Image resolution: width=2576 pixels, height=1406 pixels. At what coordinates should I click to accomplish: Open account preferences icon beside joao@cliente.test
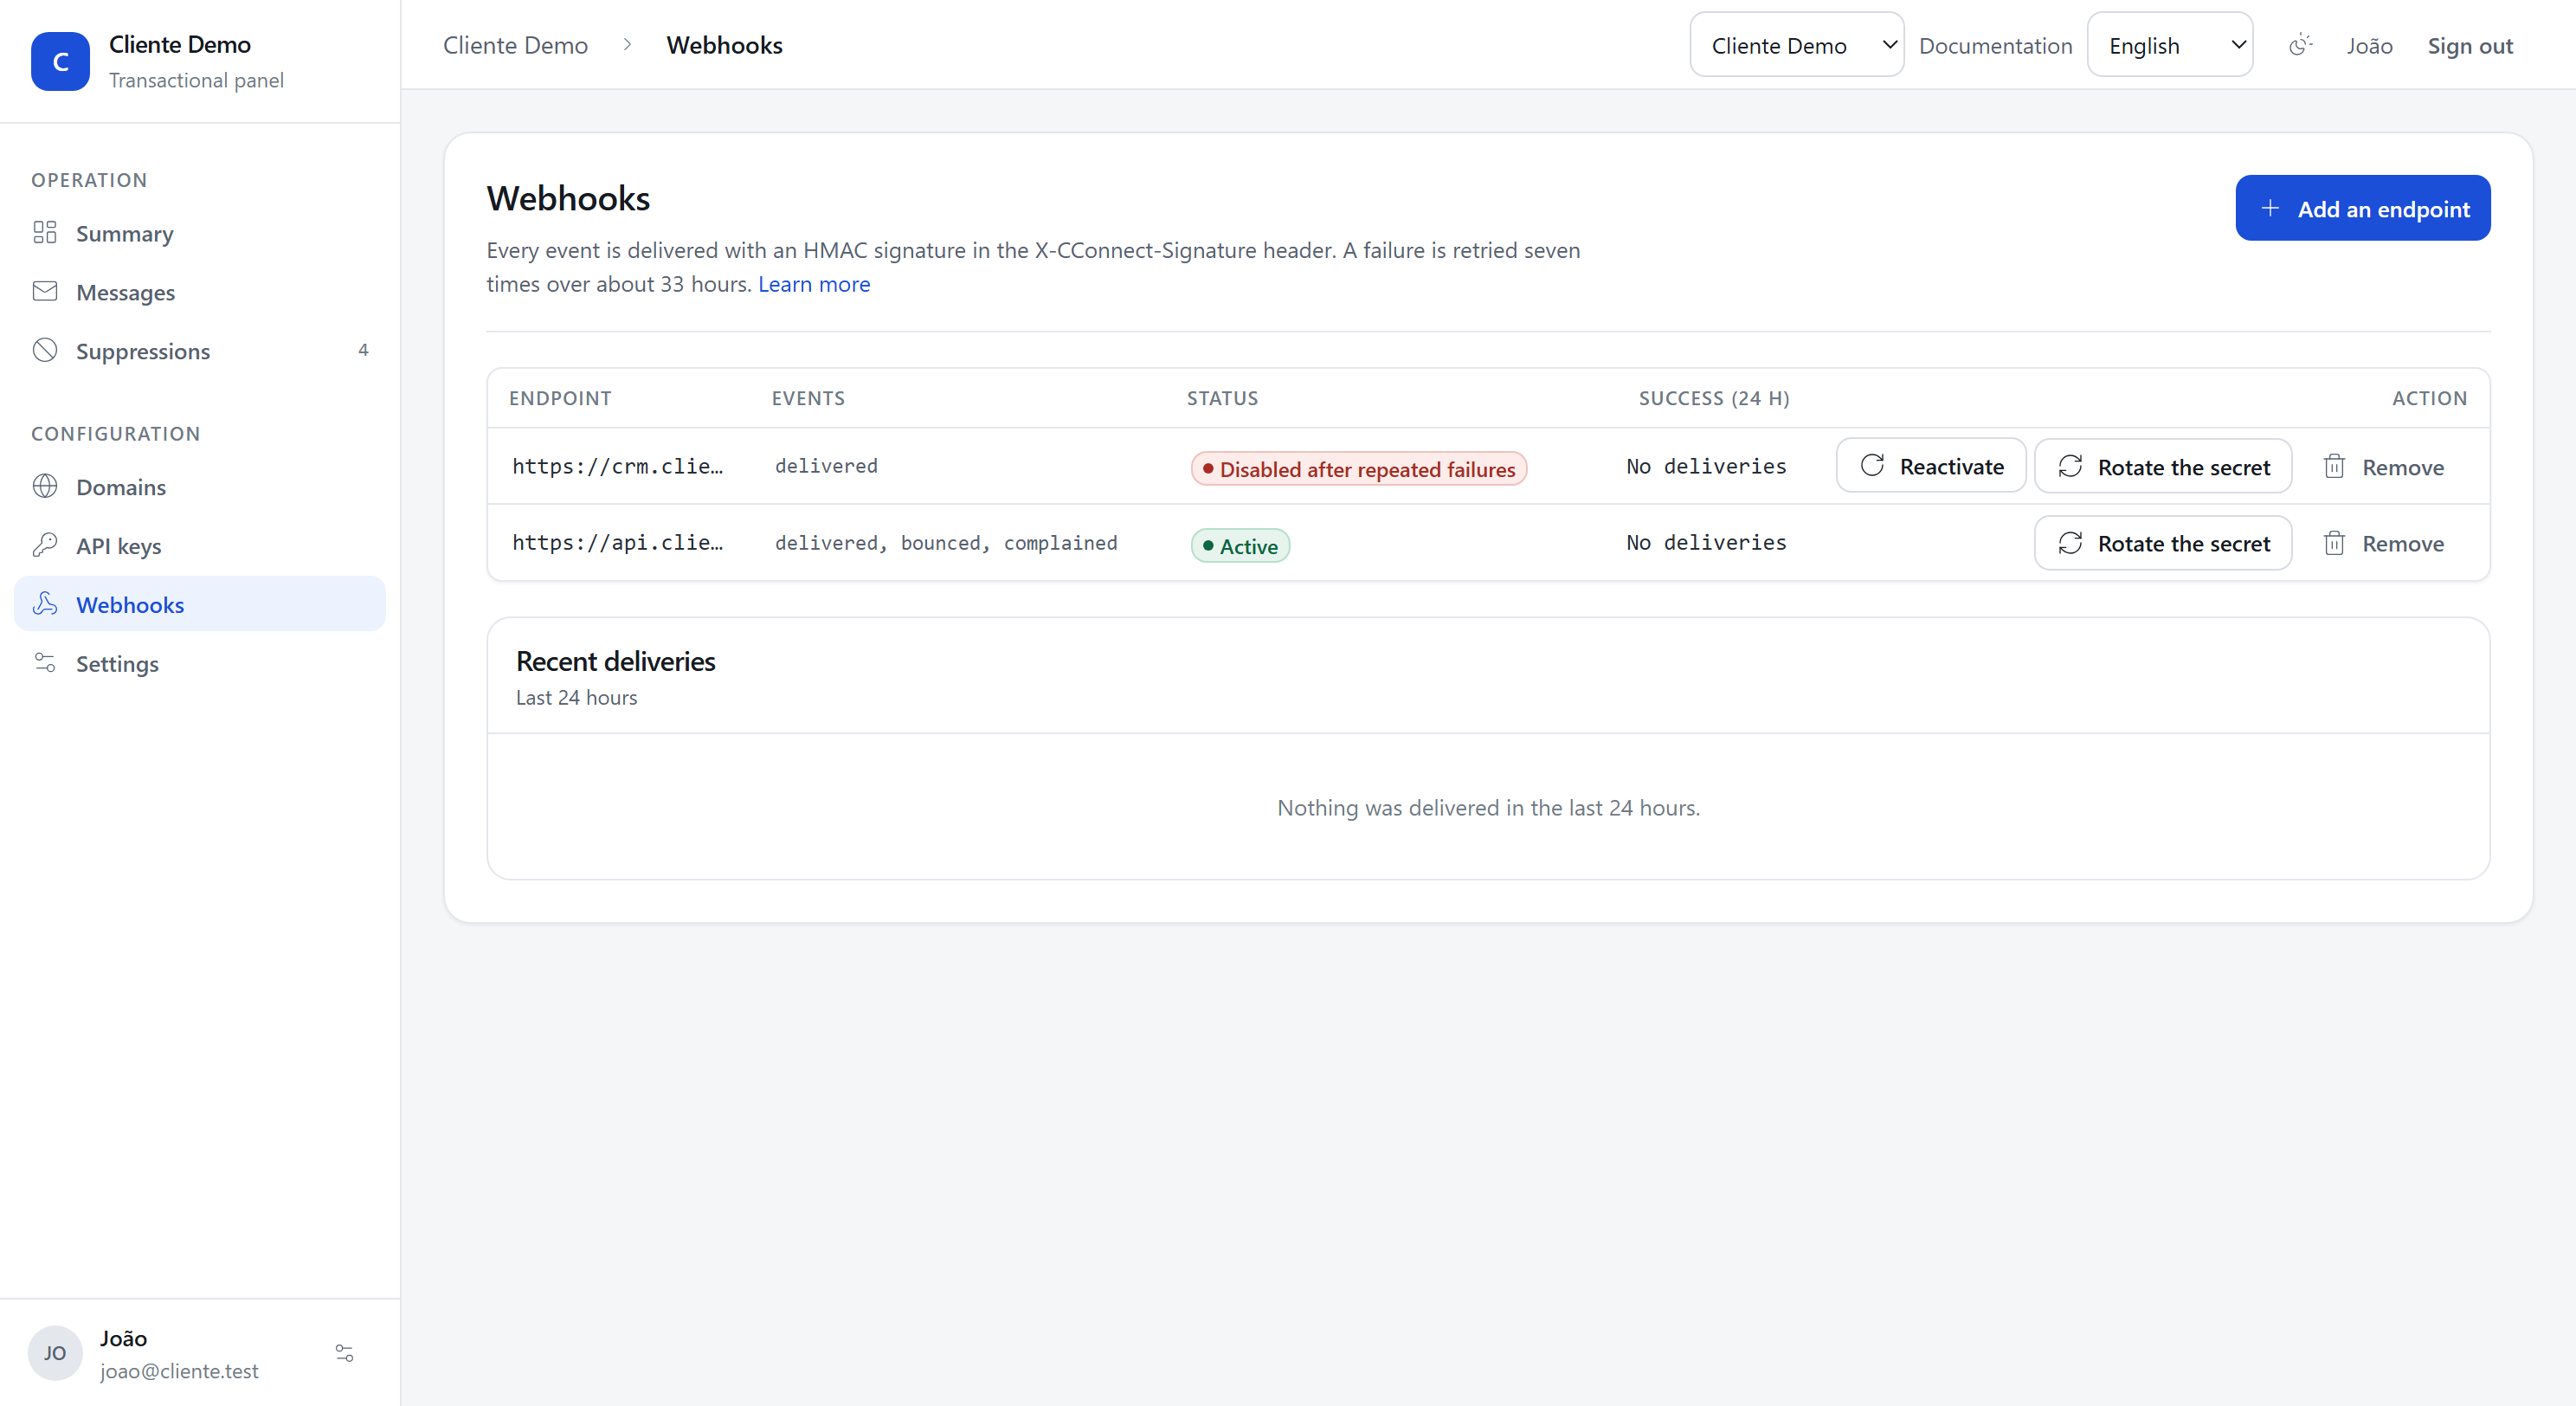click(x=344, y=1353)
